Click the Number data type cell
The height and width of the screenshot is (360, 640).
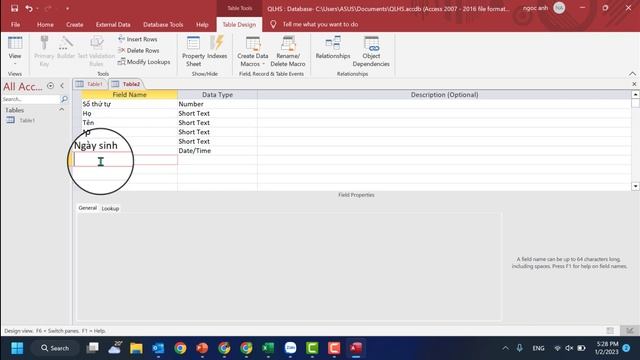pos(217,104)
